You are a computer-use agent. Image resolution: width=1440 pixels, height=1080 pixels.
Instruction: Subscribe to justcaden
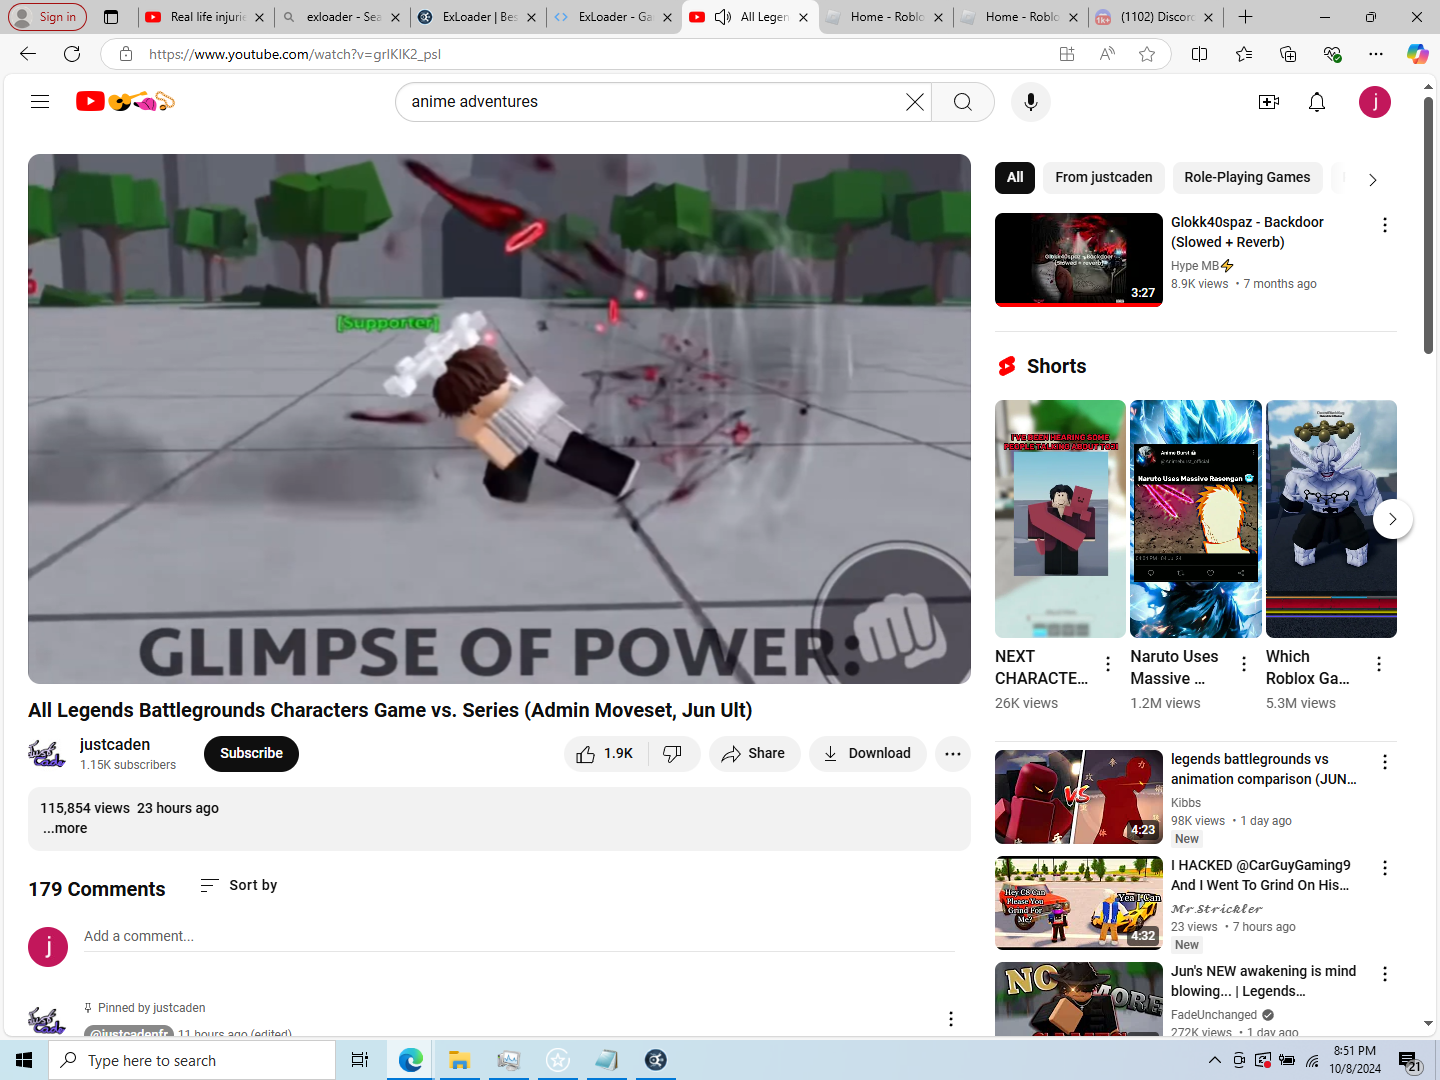251,754
